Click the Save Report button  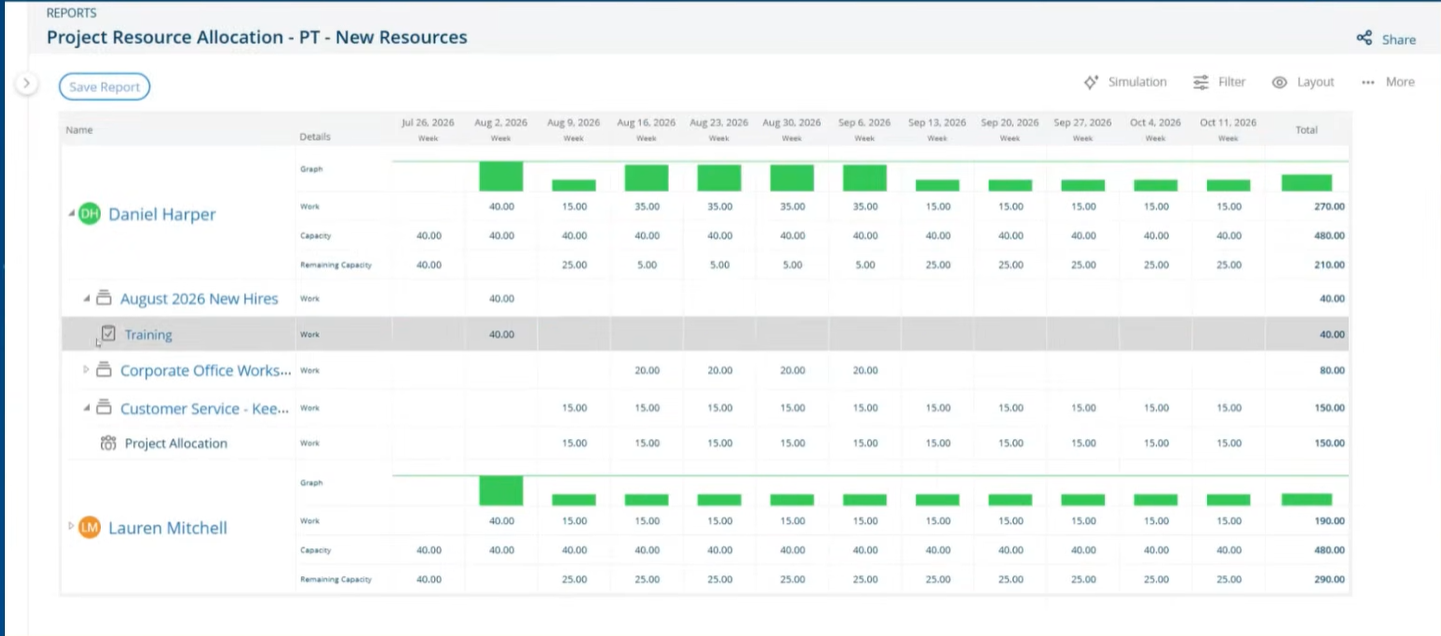pos(105,87)
